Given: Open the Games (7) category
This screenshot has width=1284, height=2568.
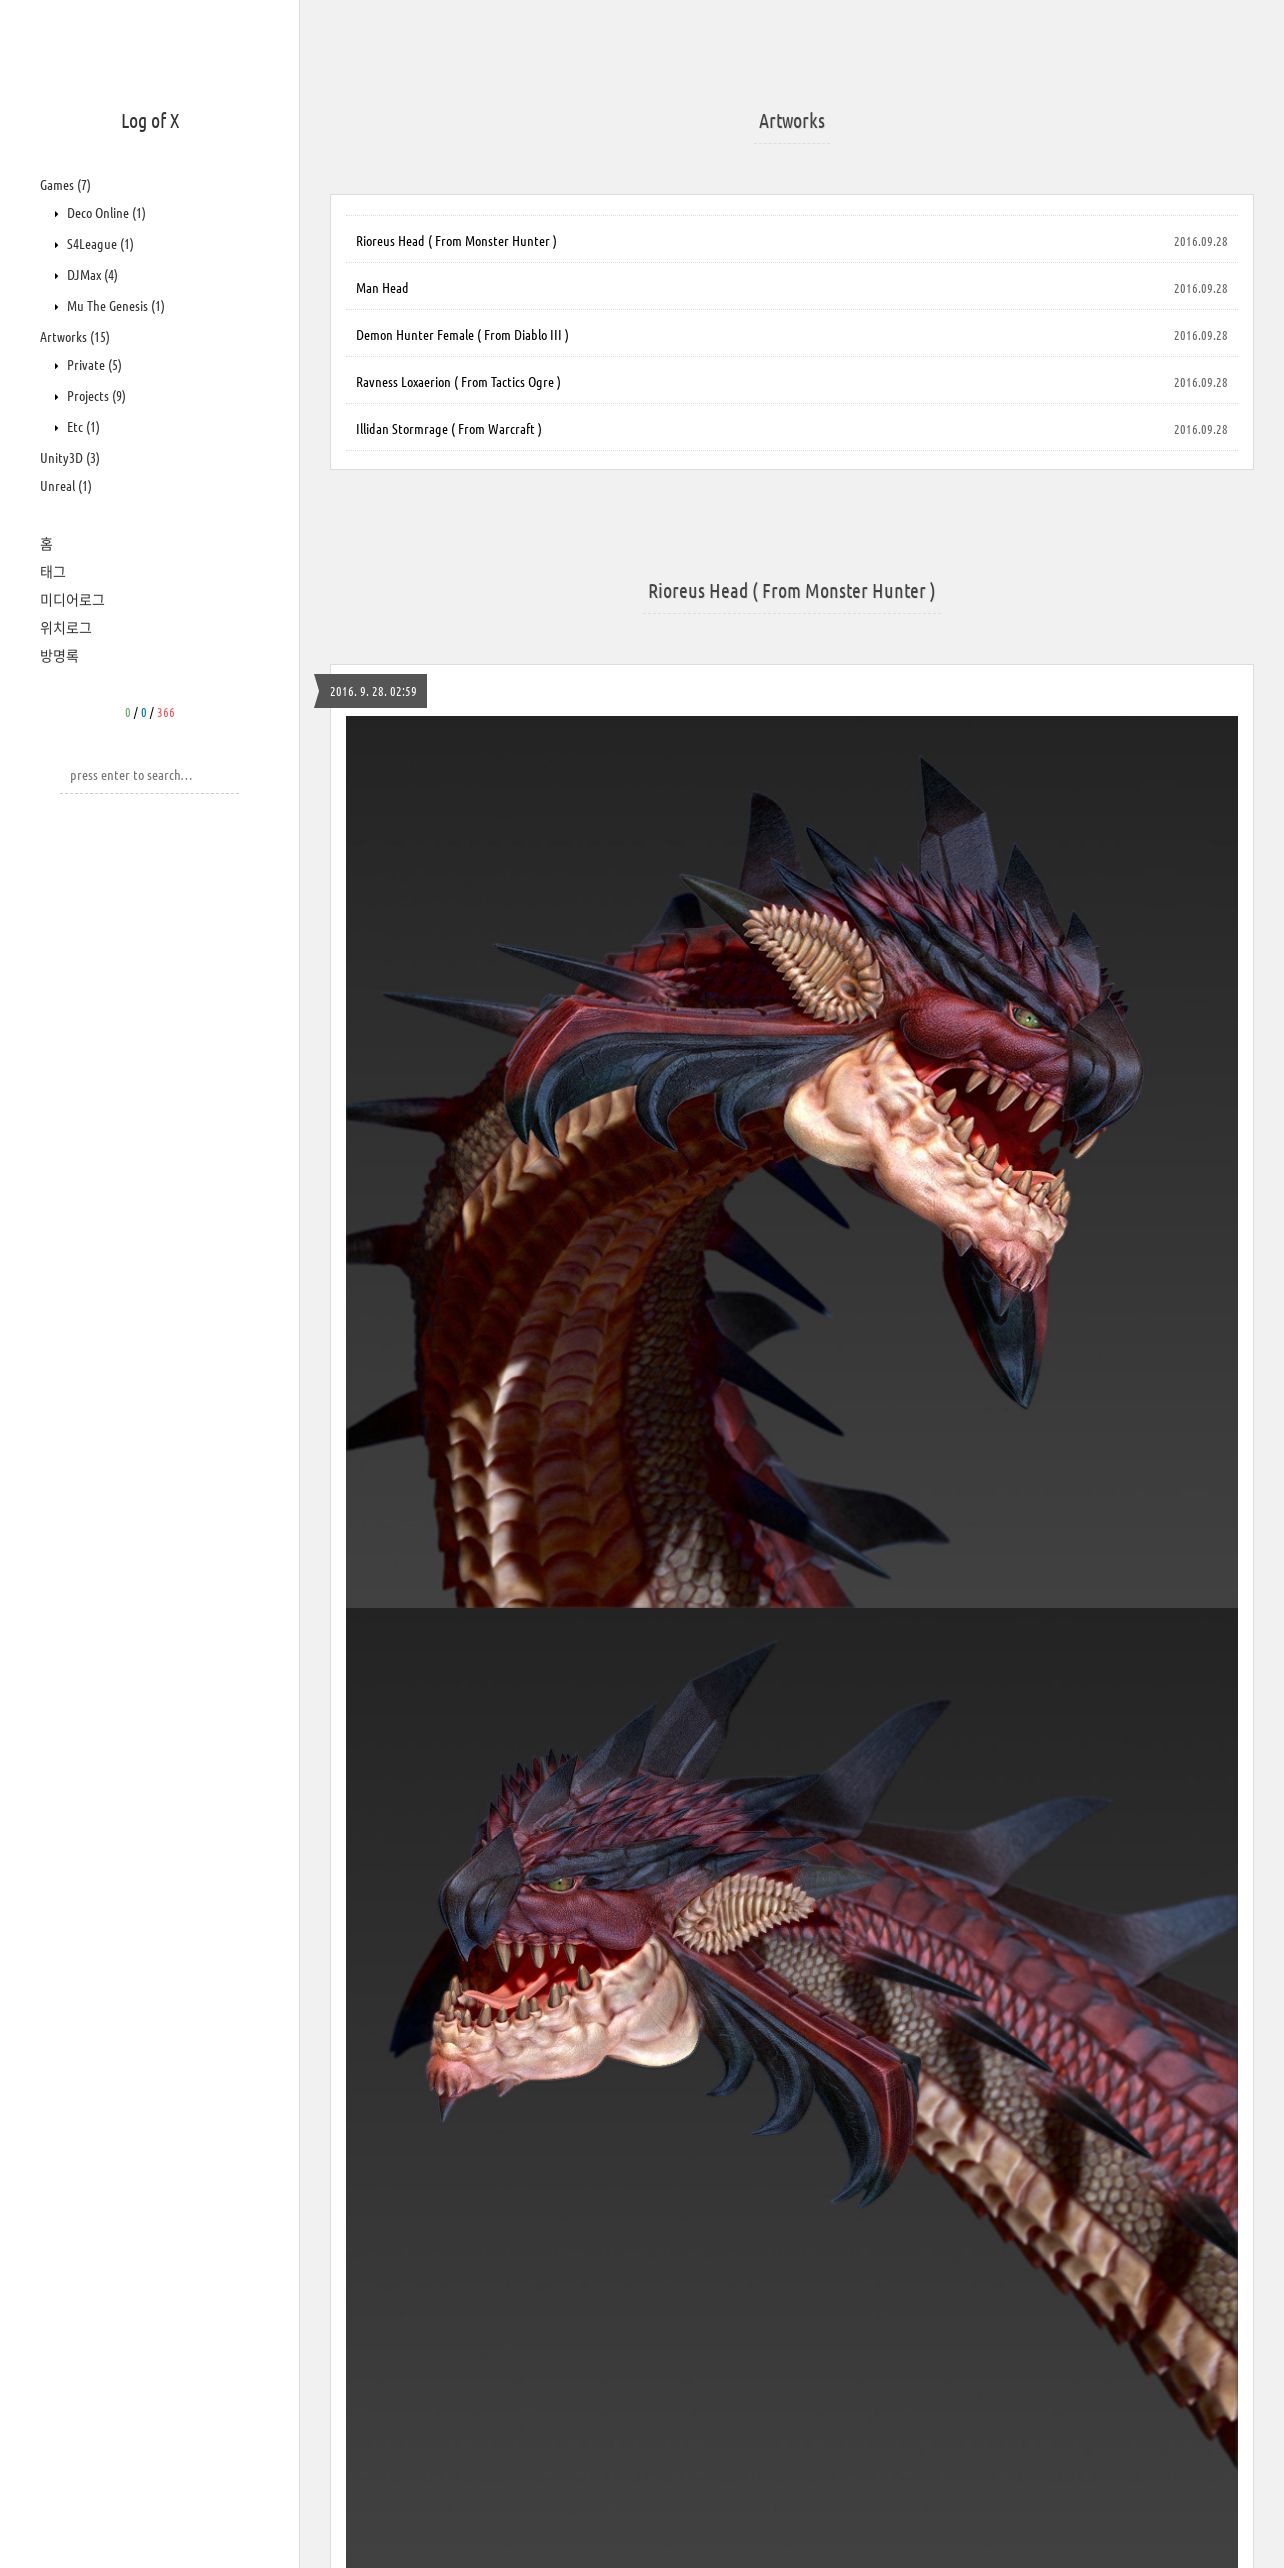Looking at the screenshot, I should point(65,185).
